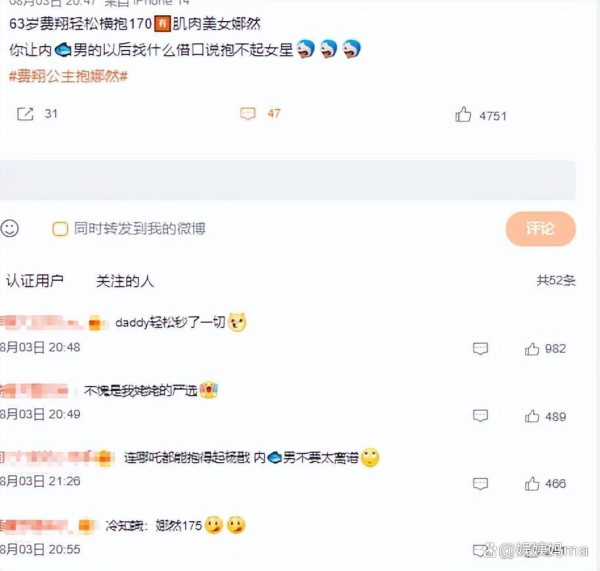Submit with the orange 评论 button
The image size is (600, 571).
coord(540,228)
